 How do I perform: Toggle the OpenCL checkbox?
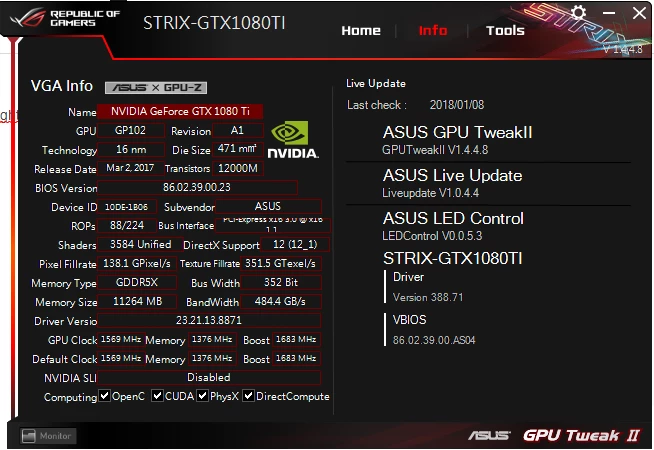tap(105, 395)
